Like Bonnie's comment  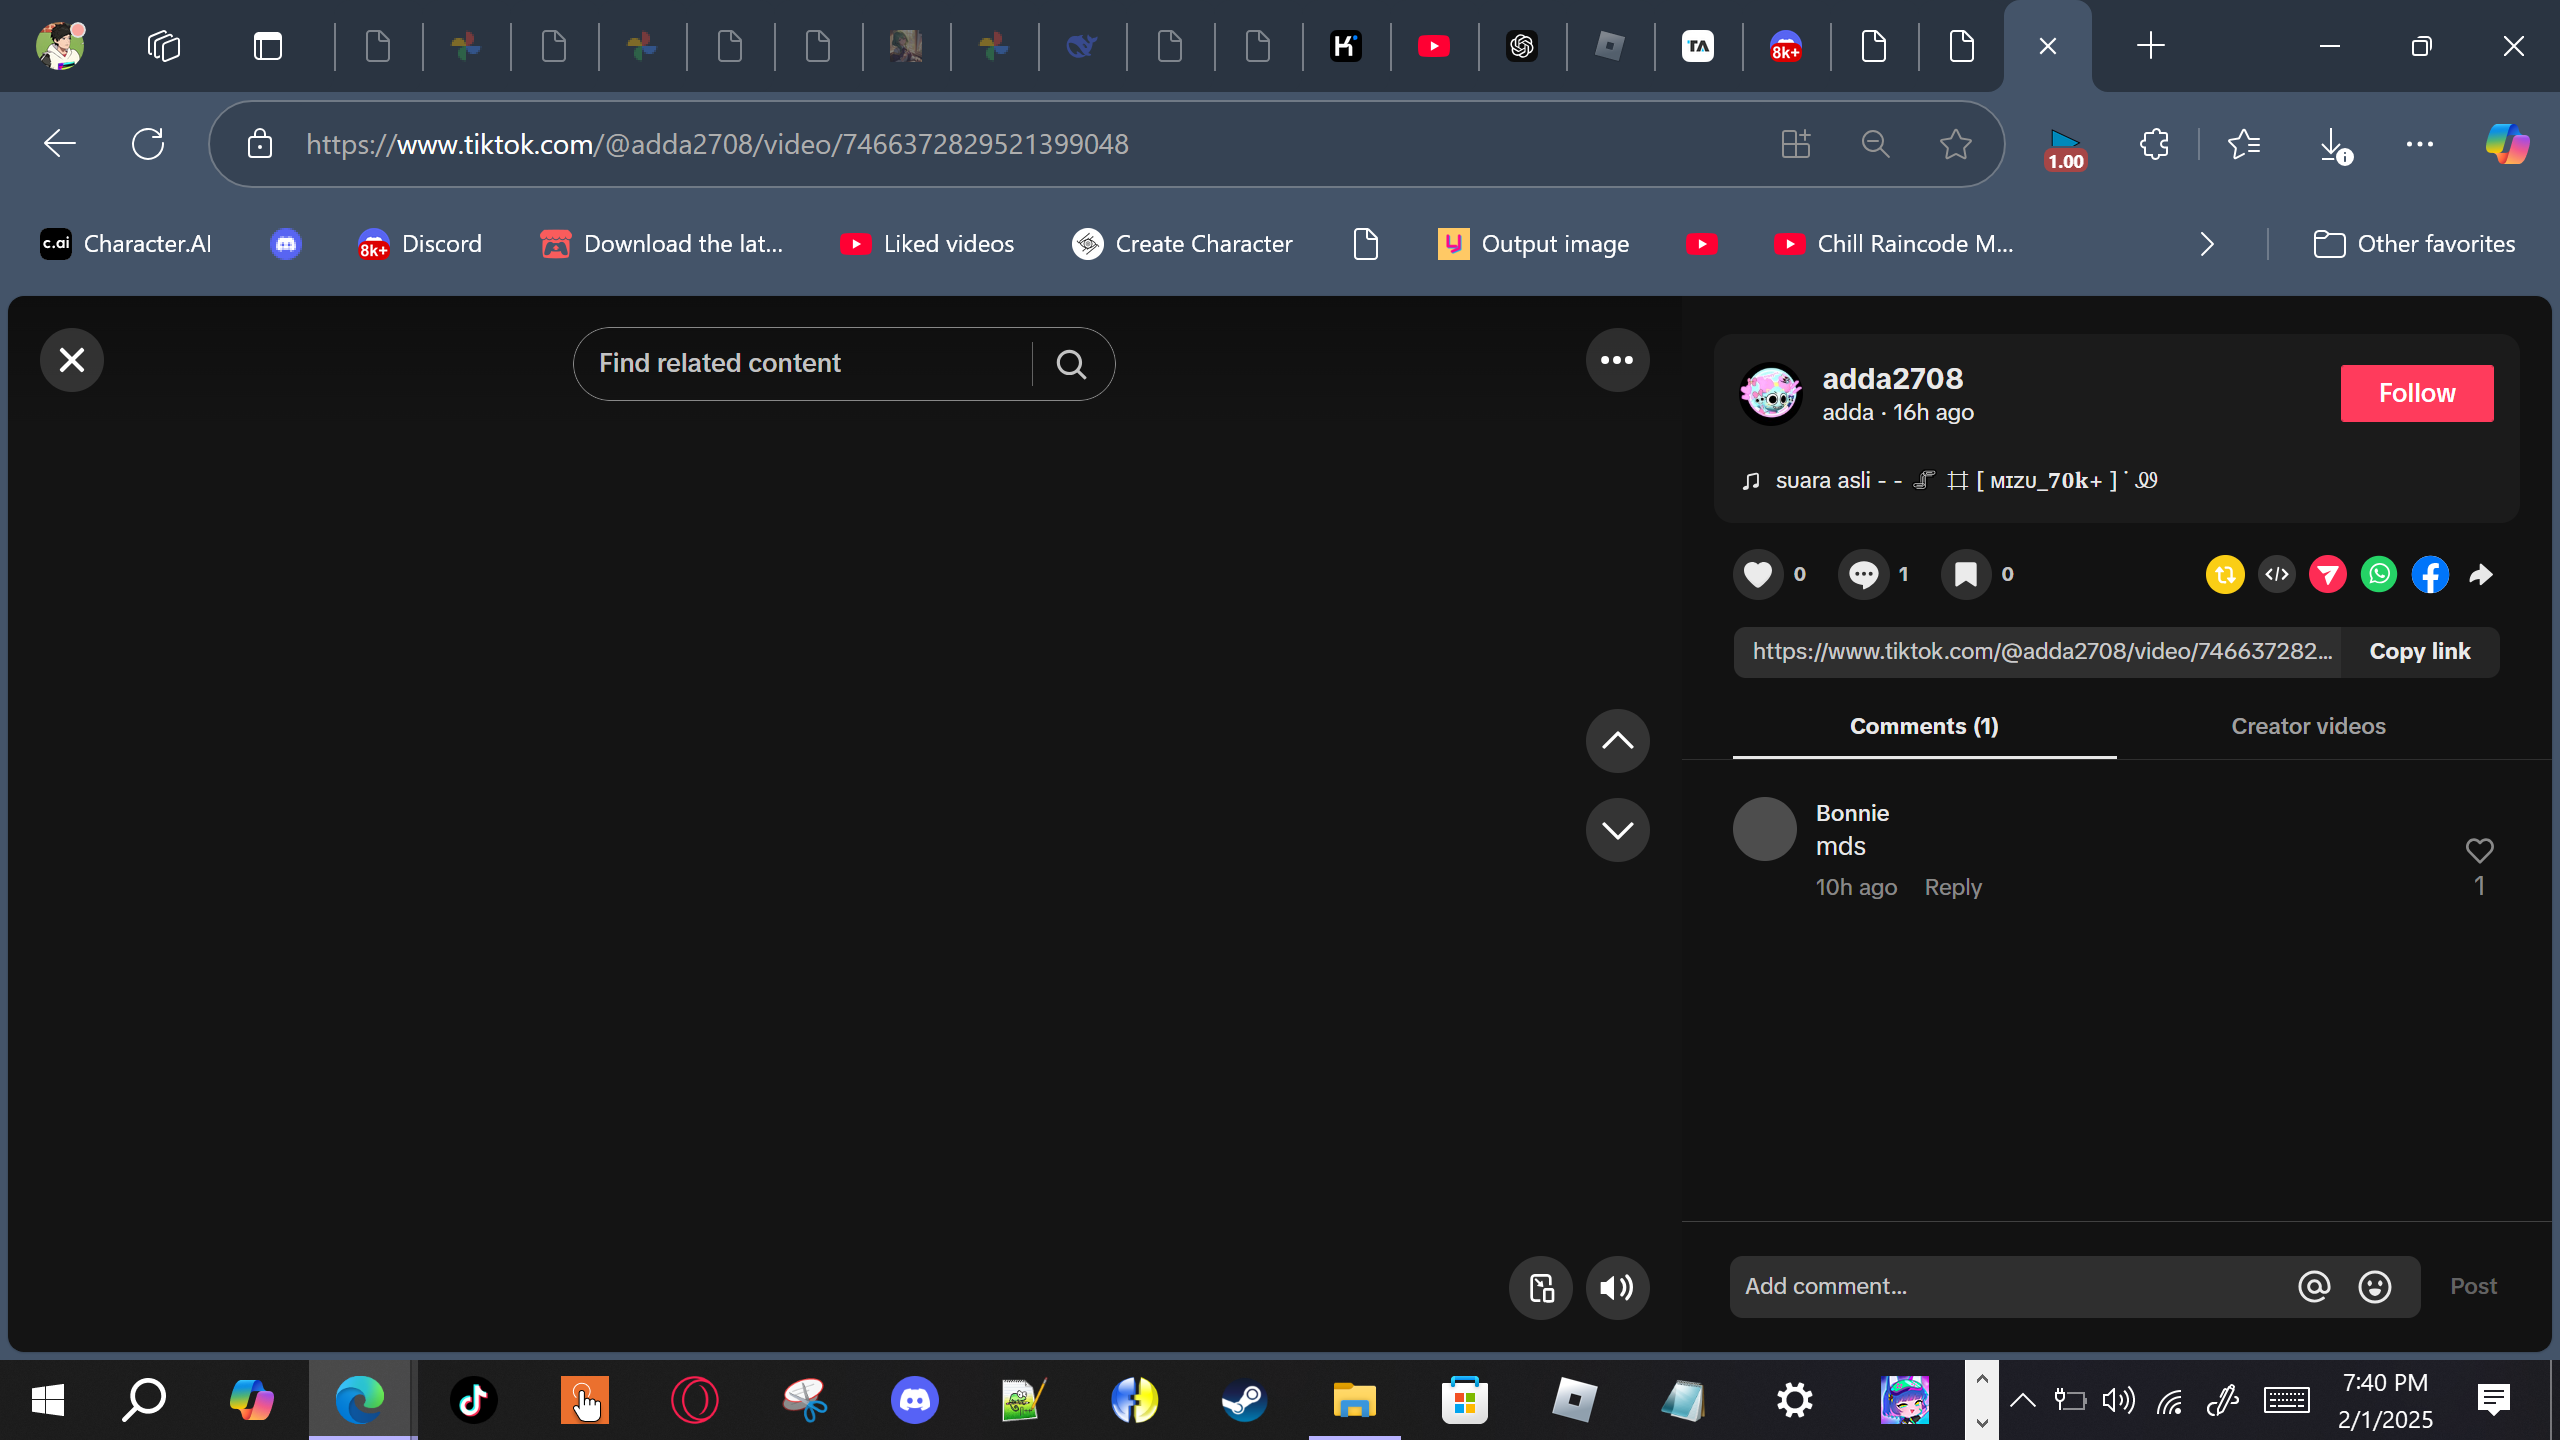(x=2479, y=850)
